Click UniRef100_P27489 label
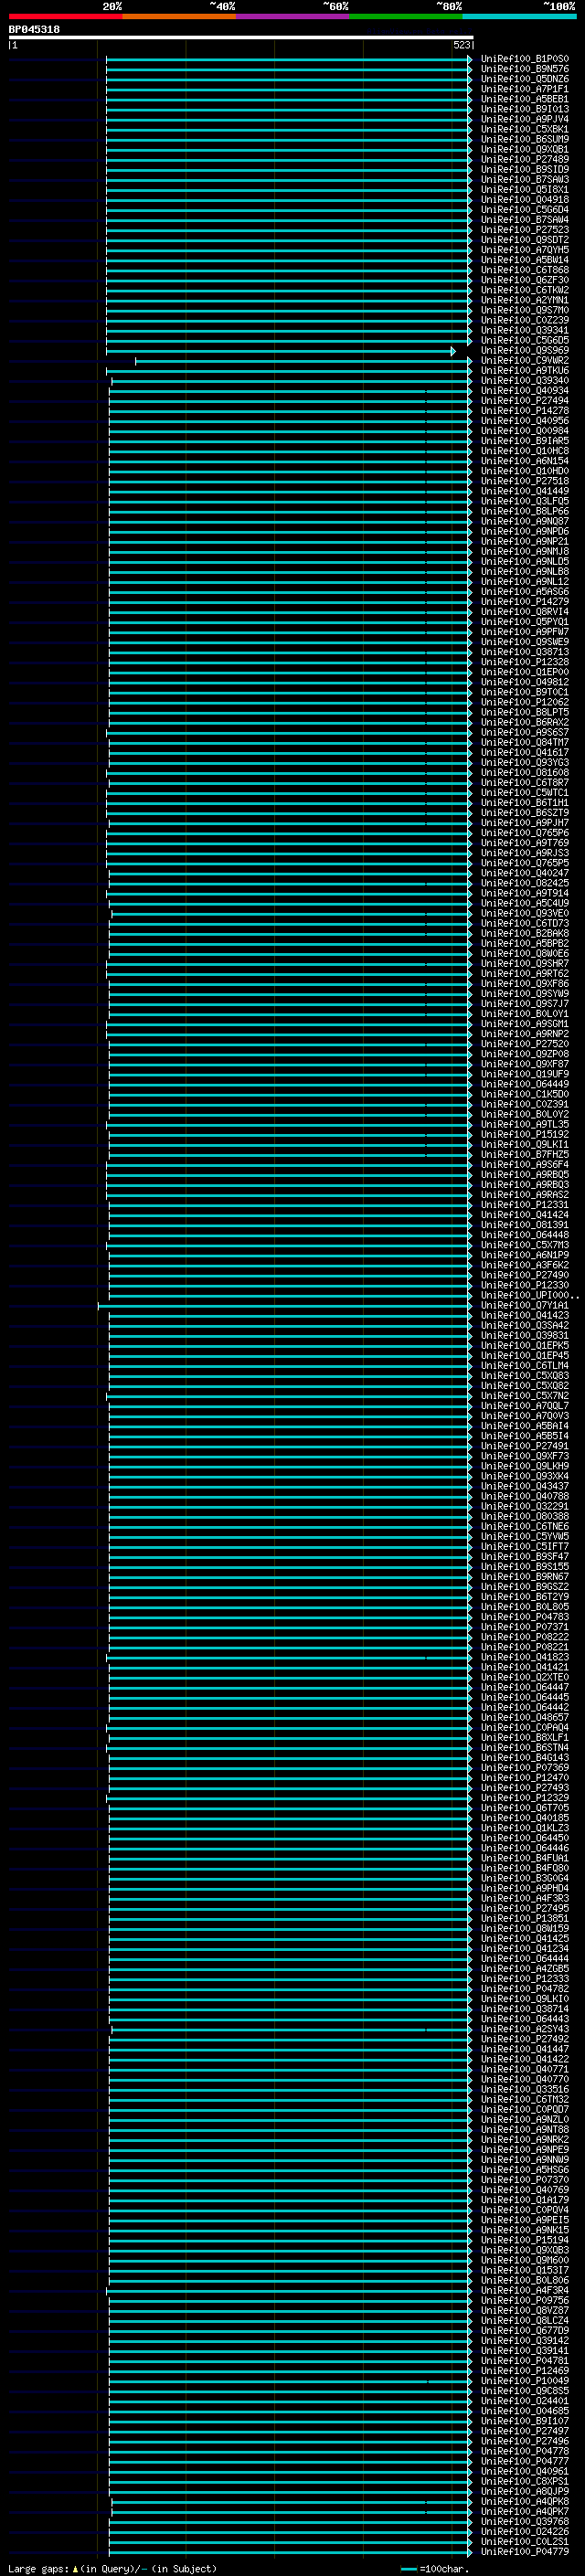This screenshot has width=585, height=2576. (x=525, y=159)
